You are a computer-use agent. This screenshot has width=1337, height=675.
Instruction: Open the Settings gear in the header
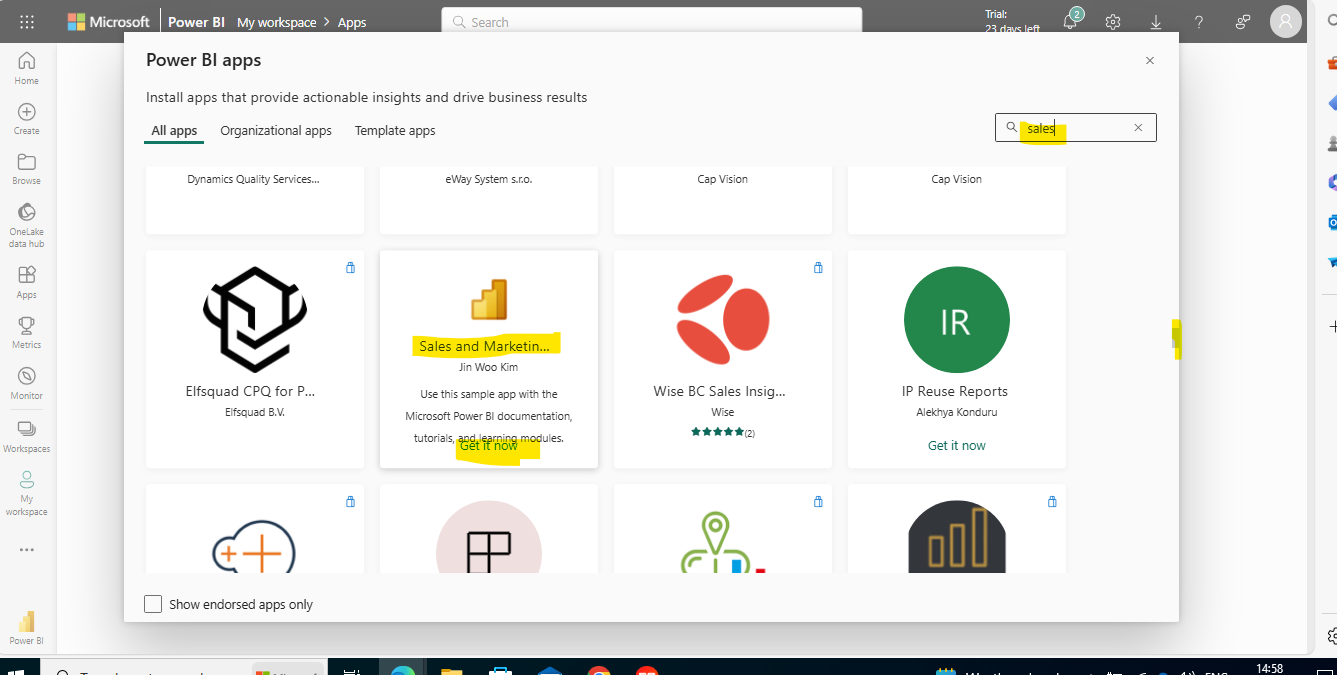point(1113,22)
